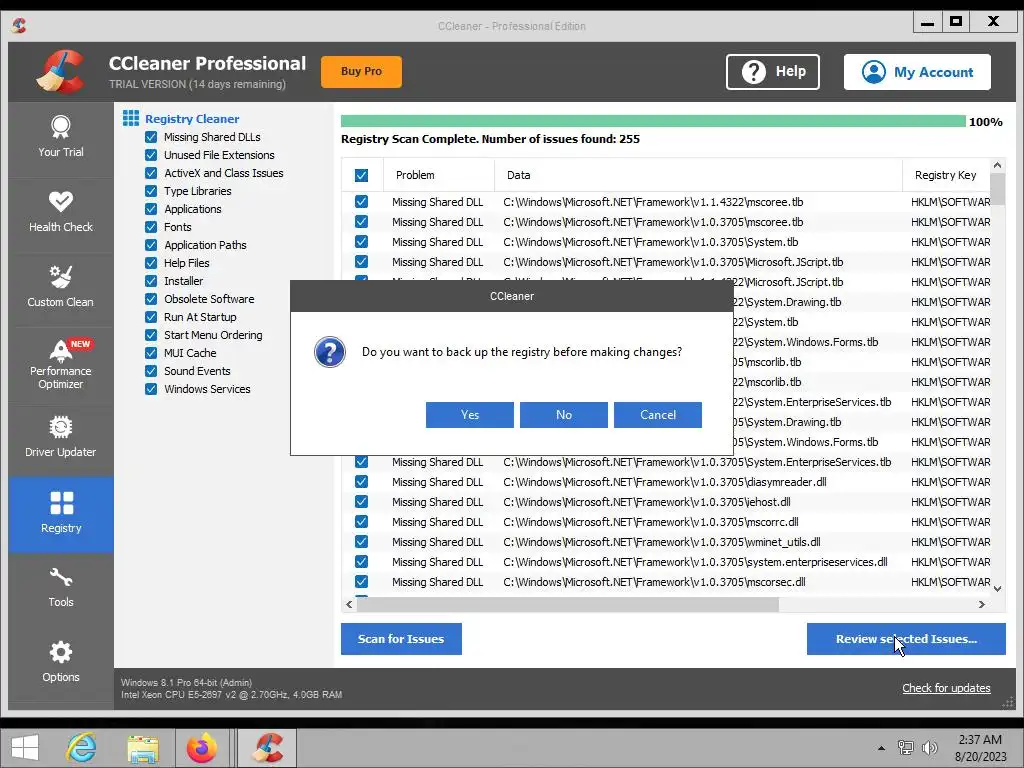Click Yes to back up registry

[470, 415]
